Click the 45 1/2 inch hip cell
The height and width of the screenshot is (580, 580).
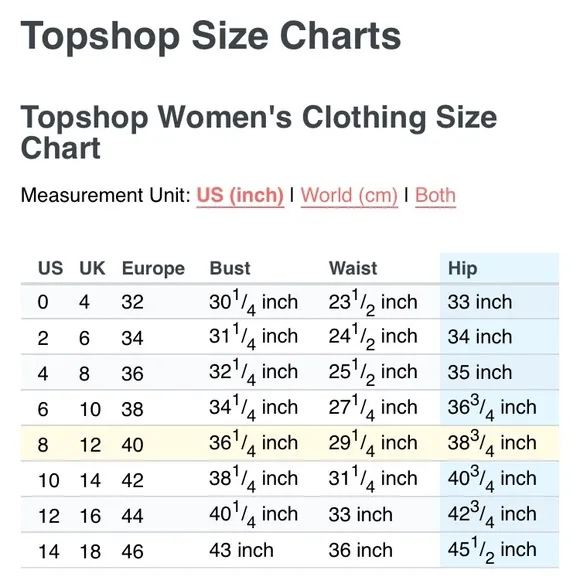click(x=492, y=551)
